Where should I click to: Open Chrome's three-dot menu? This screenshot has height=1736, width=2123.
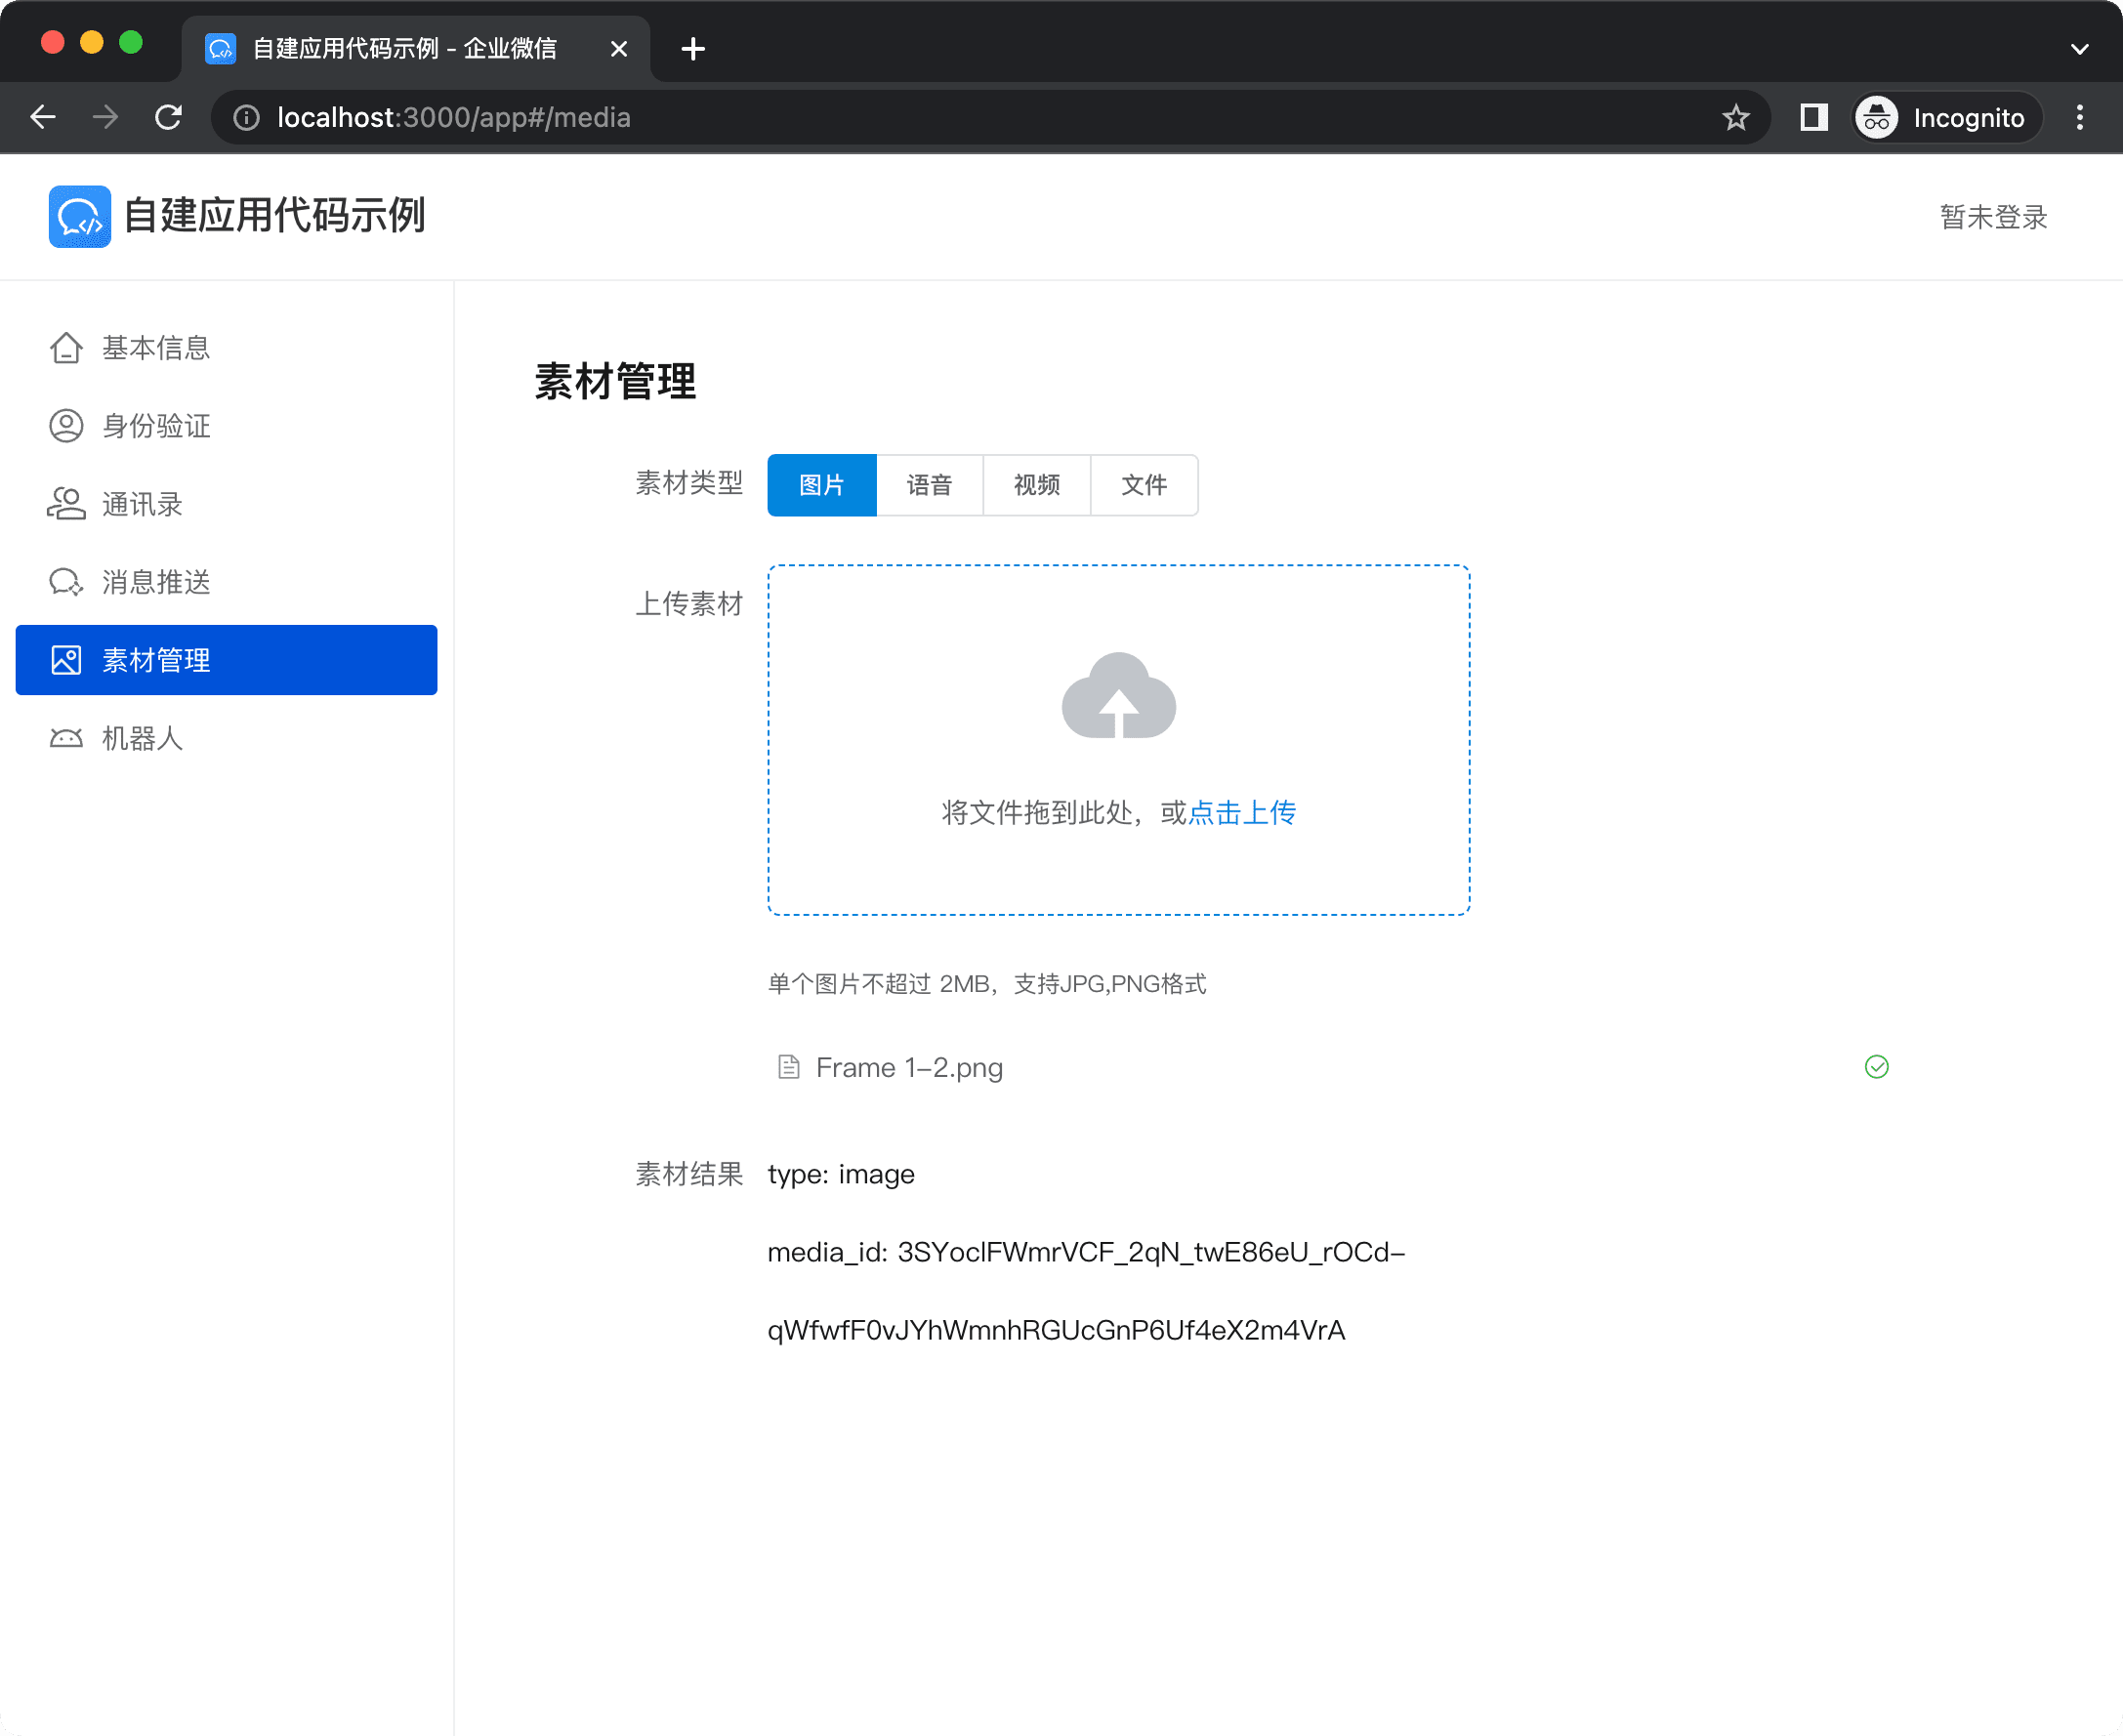(x=2079, y=118)
